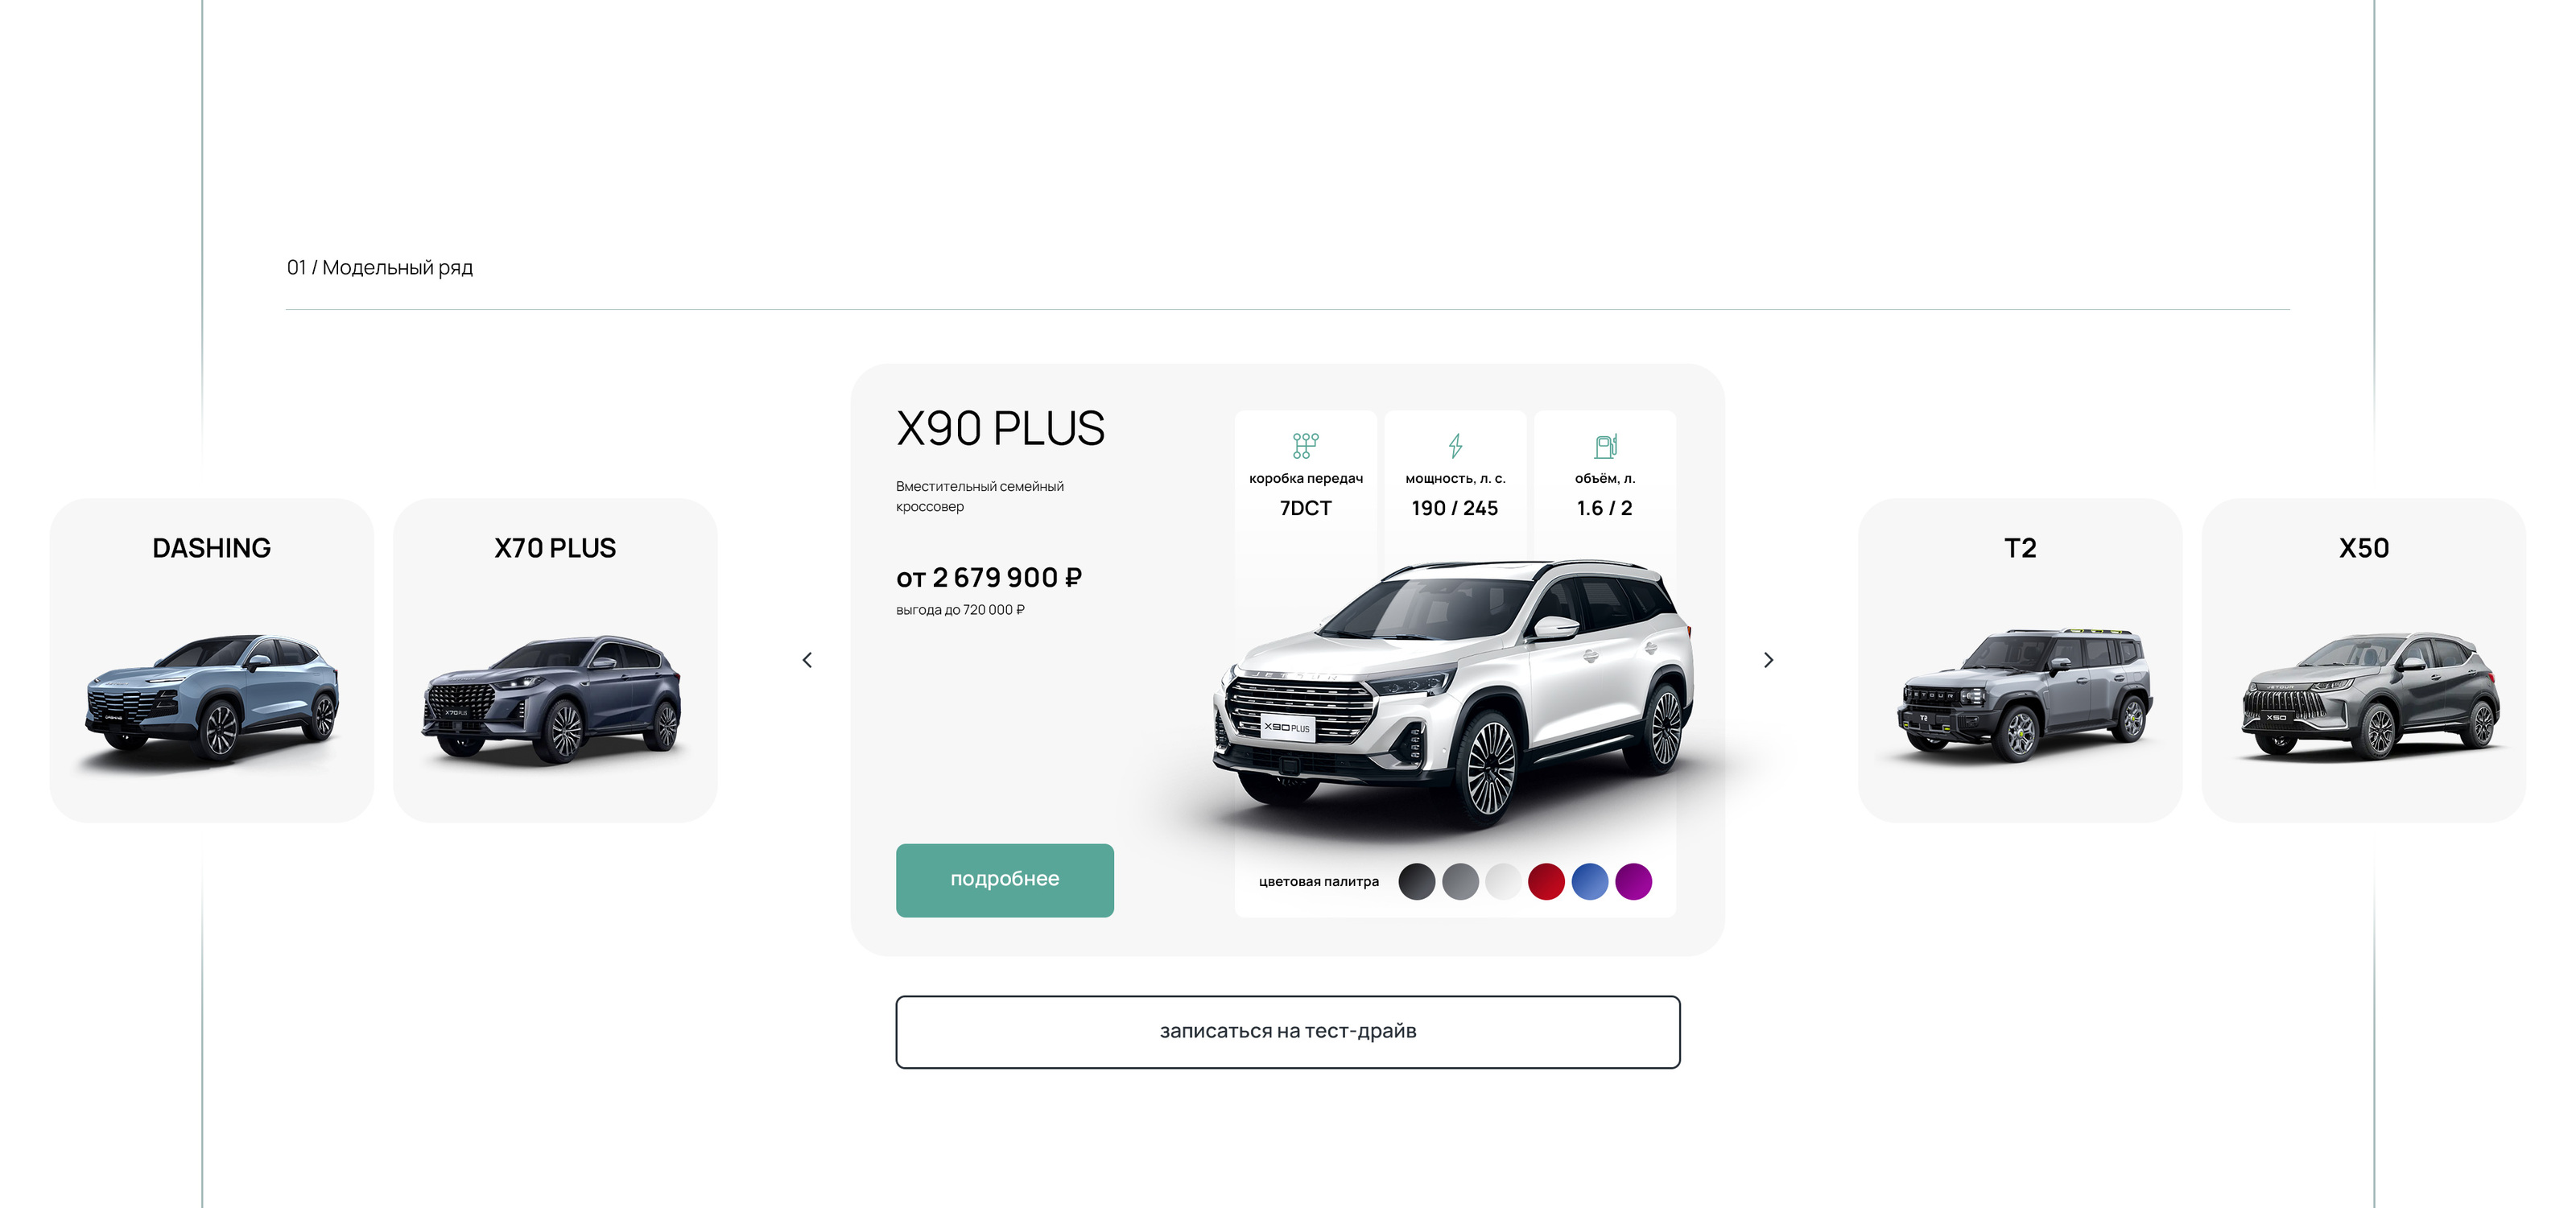Click записаться на тест-драйв button
This screenshot has width=2576, height=1208.
click(x=1288, y=1032)
